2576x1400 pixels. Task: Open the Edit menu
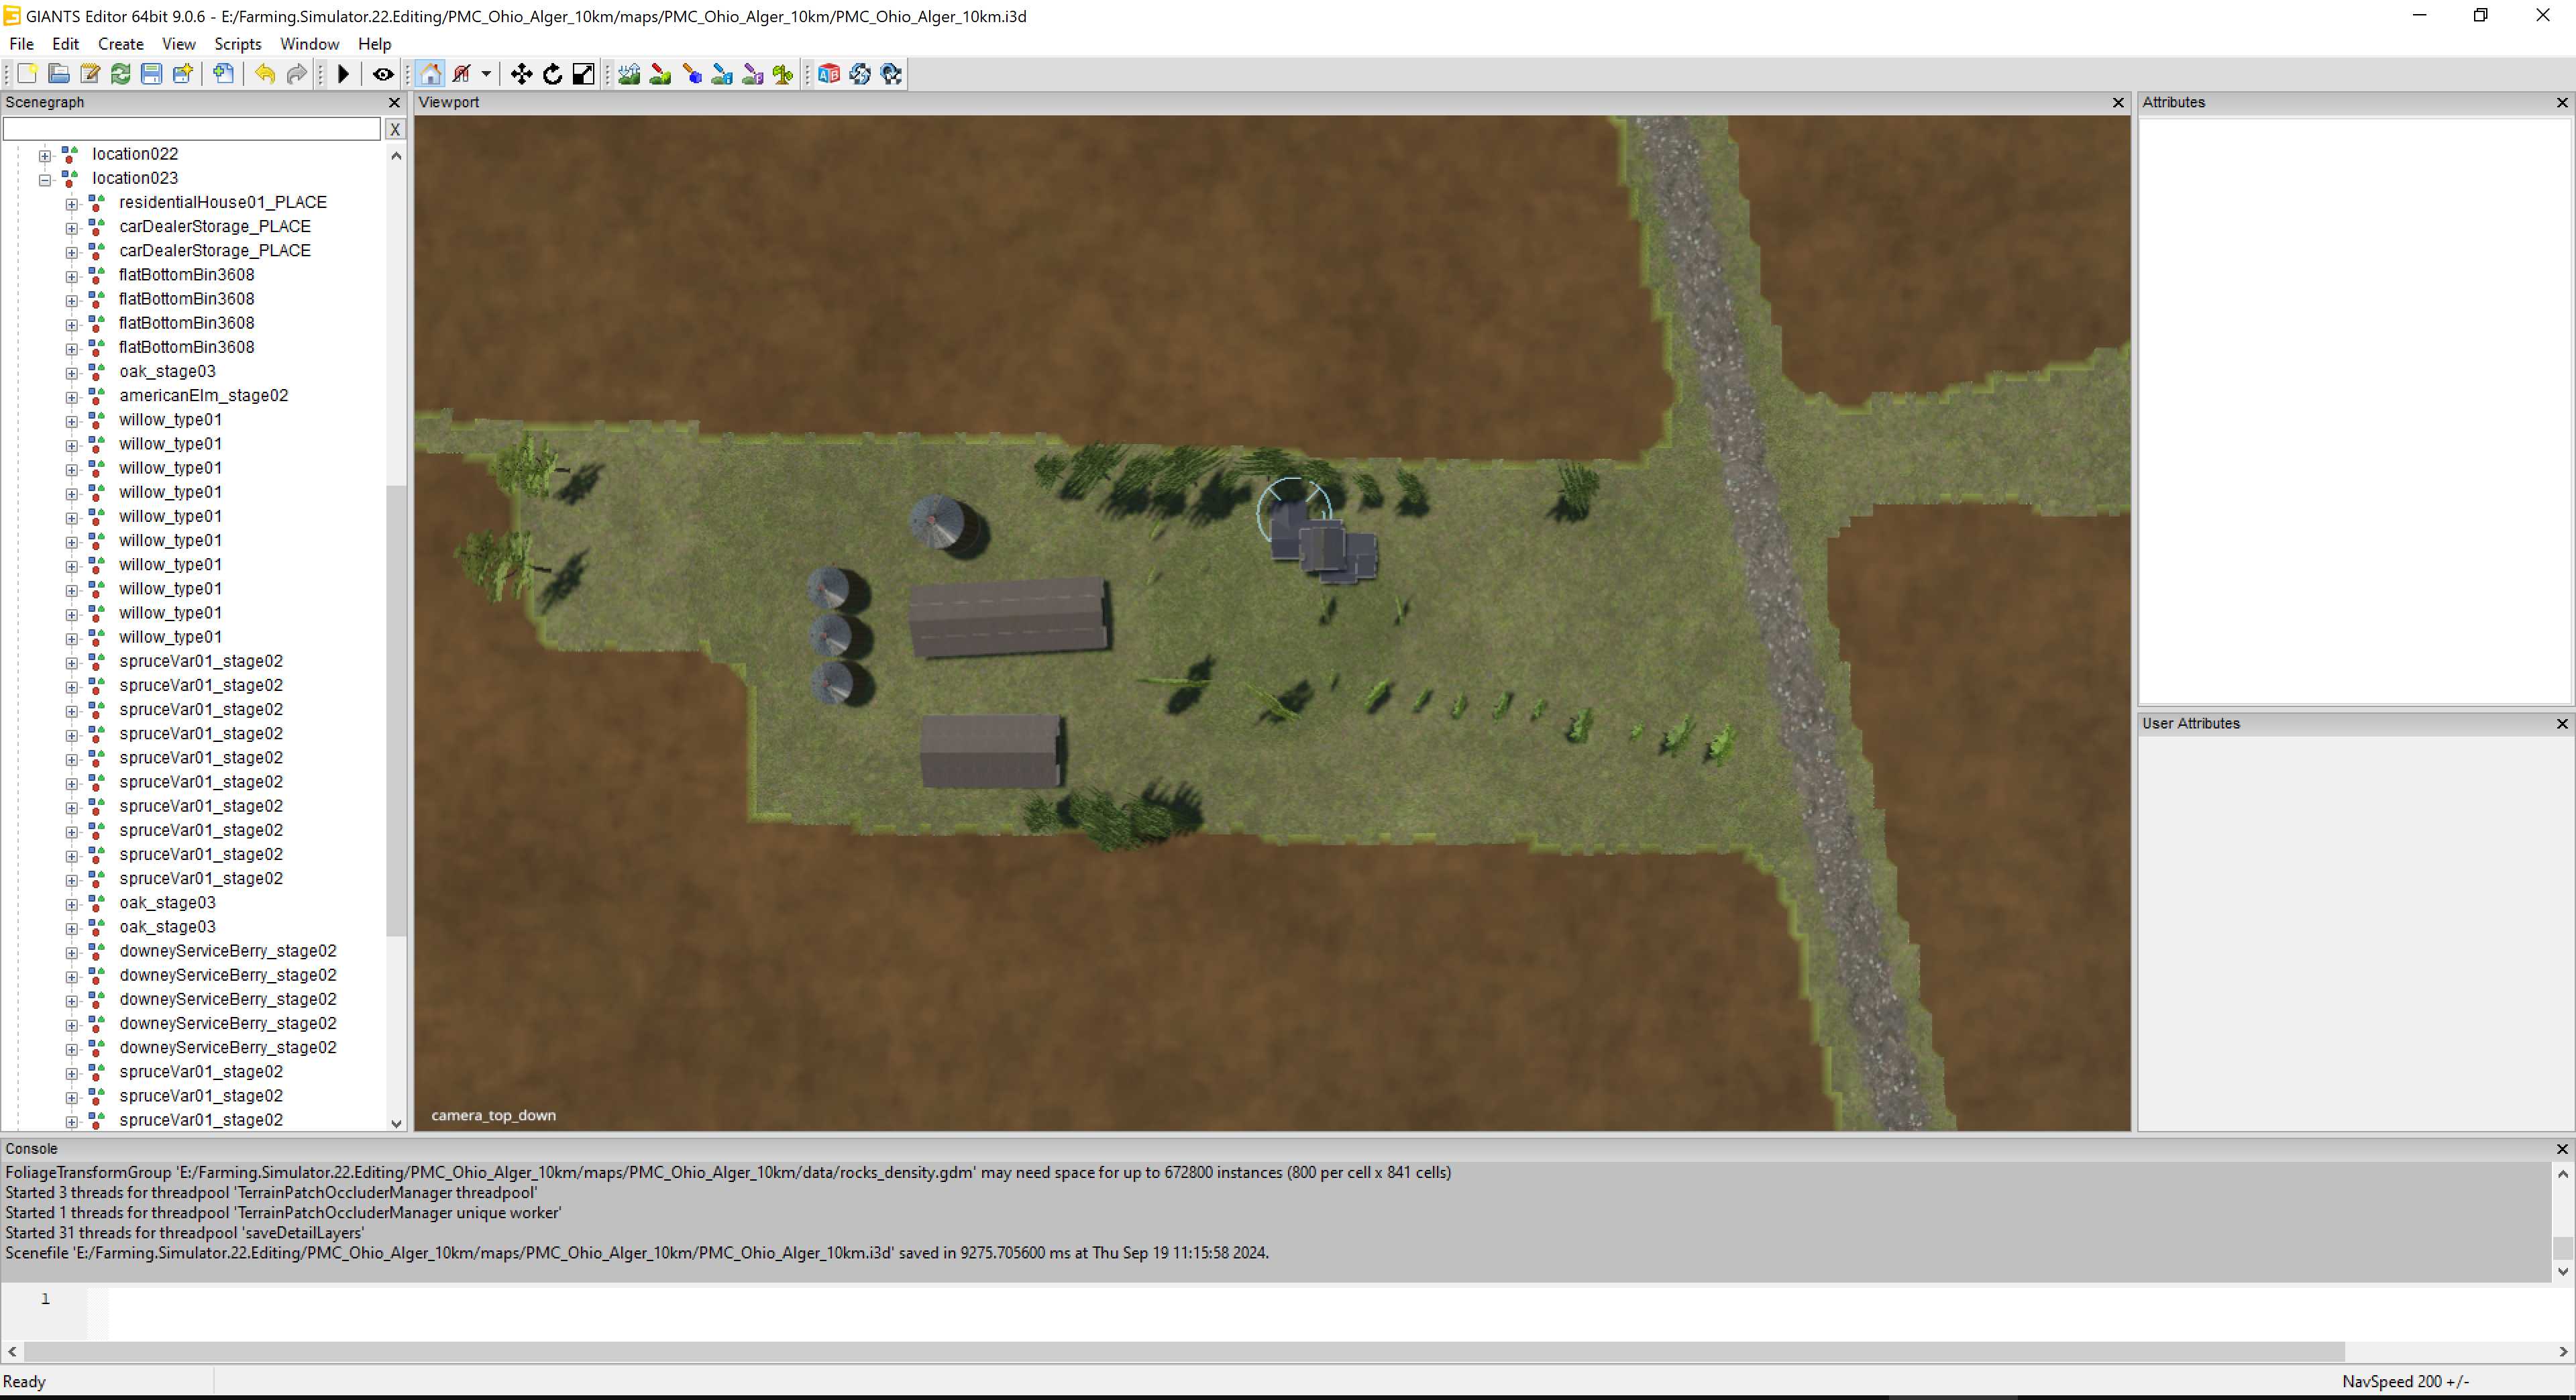point(65,44)
